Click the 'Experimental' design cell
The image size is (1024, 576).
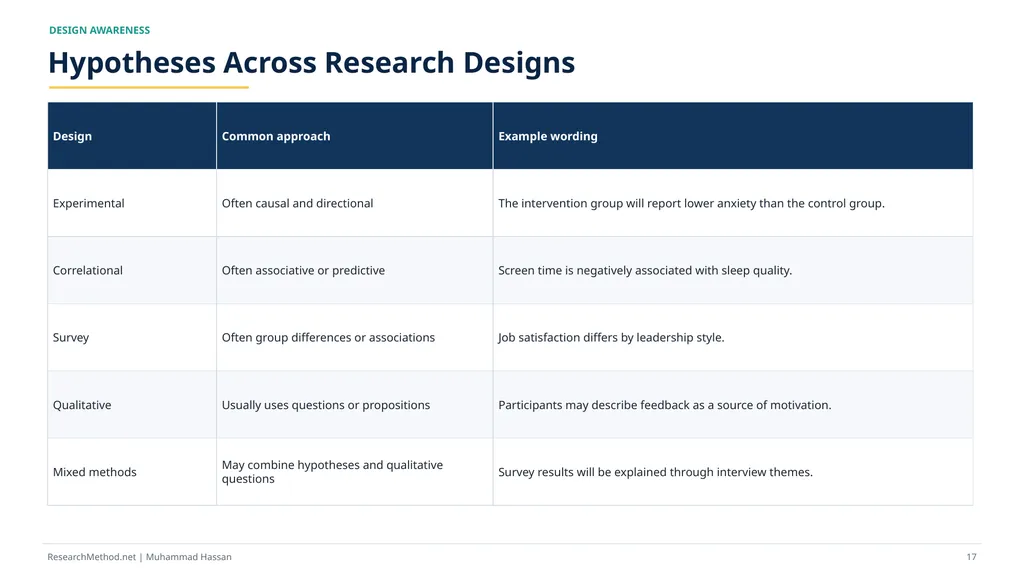point(132,203)
